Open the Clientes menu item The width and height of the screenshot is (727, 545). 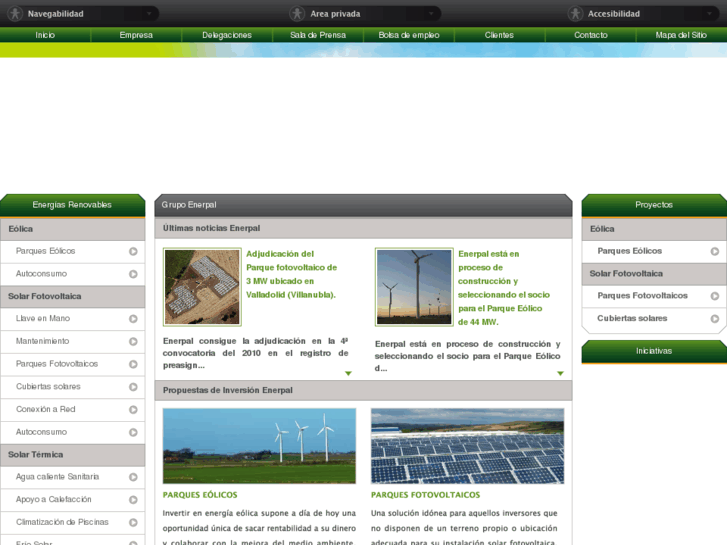499,35
